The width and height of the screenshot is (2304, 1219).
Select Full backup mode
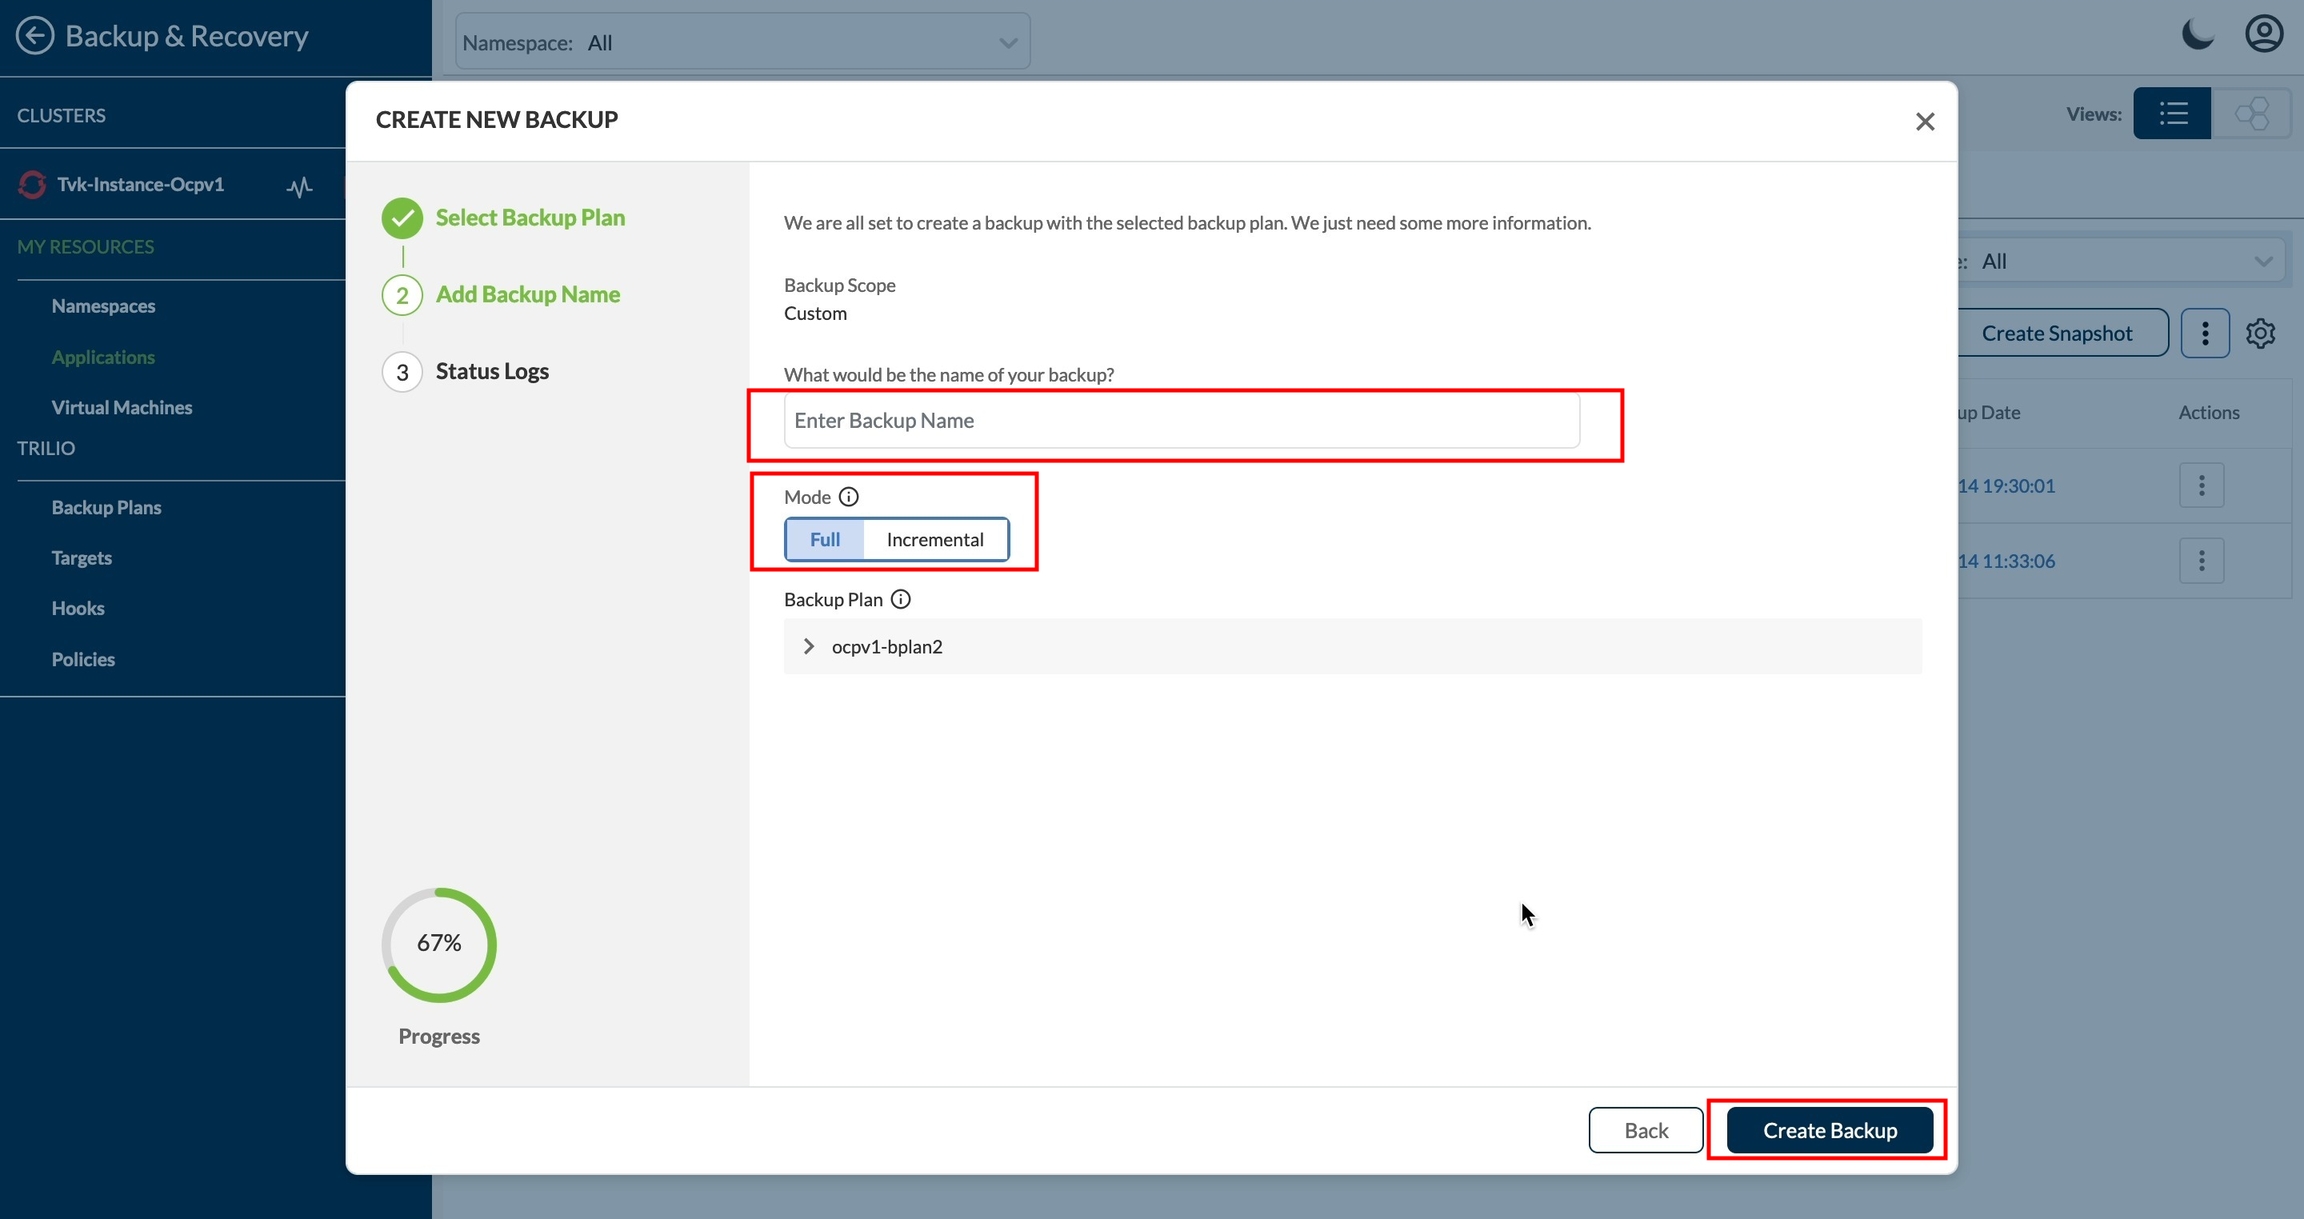click(x=824, y=540)
